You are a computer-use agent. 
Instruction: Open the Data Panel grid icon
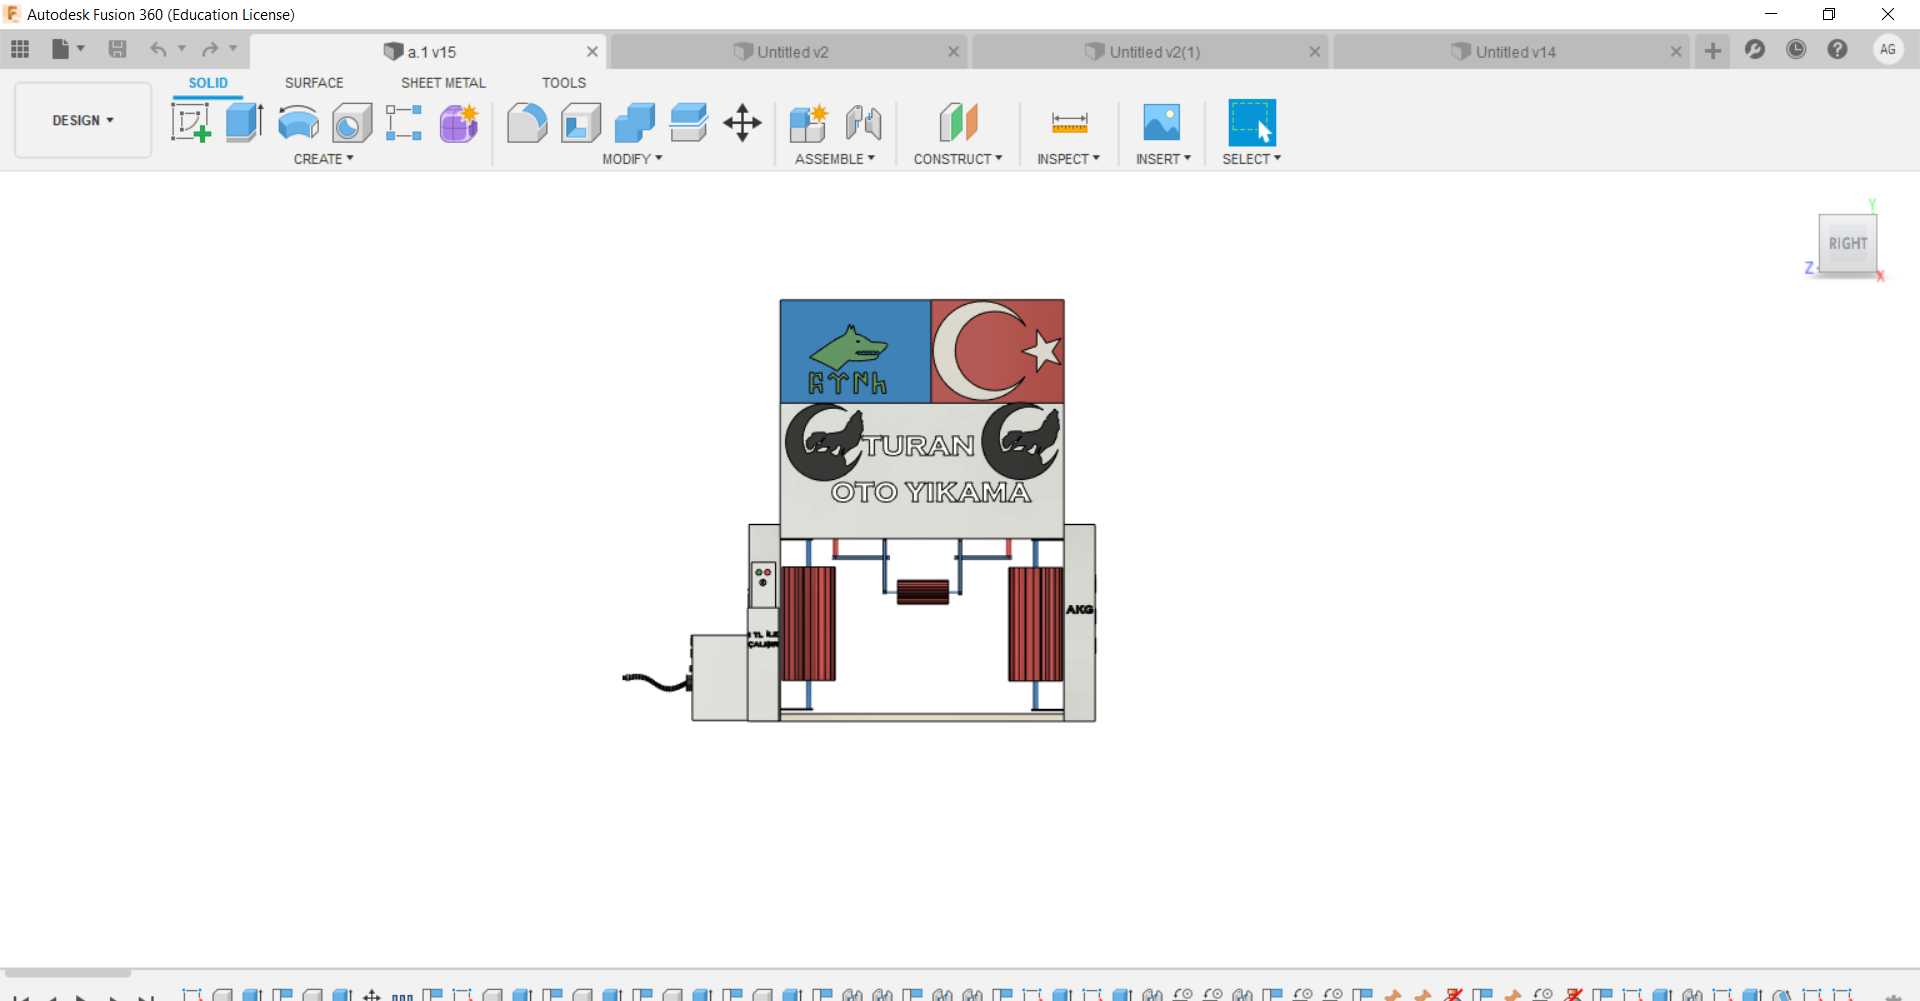pyautogui.click(x=20, y=49)
